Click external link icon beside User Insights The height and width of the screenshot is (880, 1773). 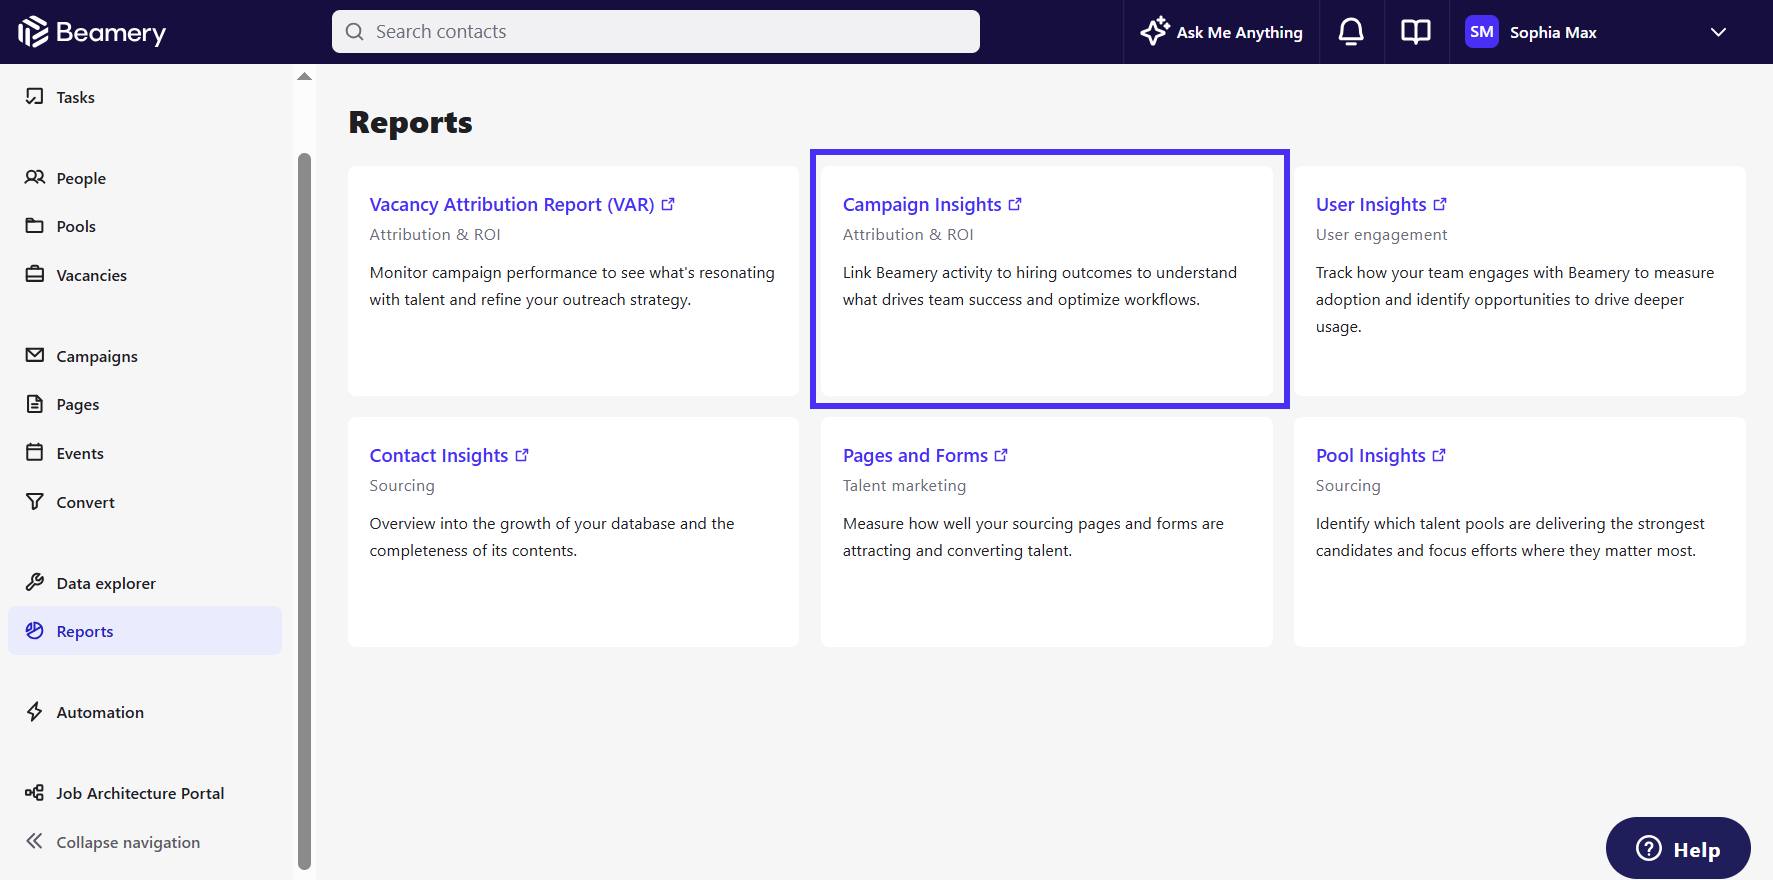(x=1440, y=204)
